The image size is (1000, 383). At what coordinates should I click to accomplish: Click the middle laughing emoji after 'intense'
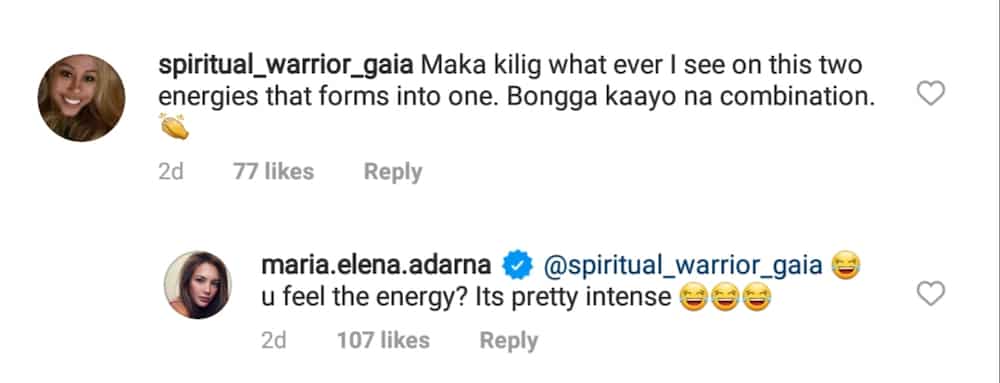click(725, 298)
